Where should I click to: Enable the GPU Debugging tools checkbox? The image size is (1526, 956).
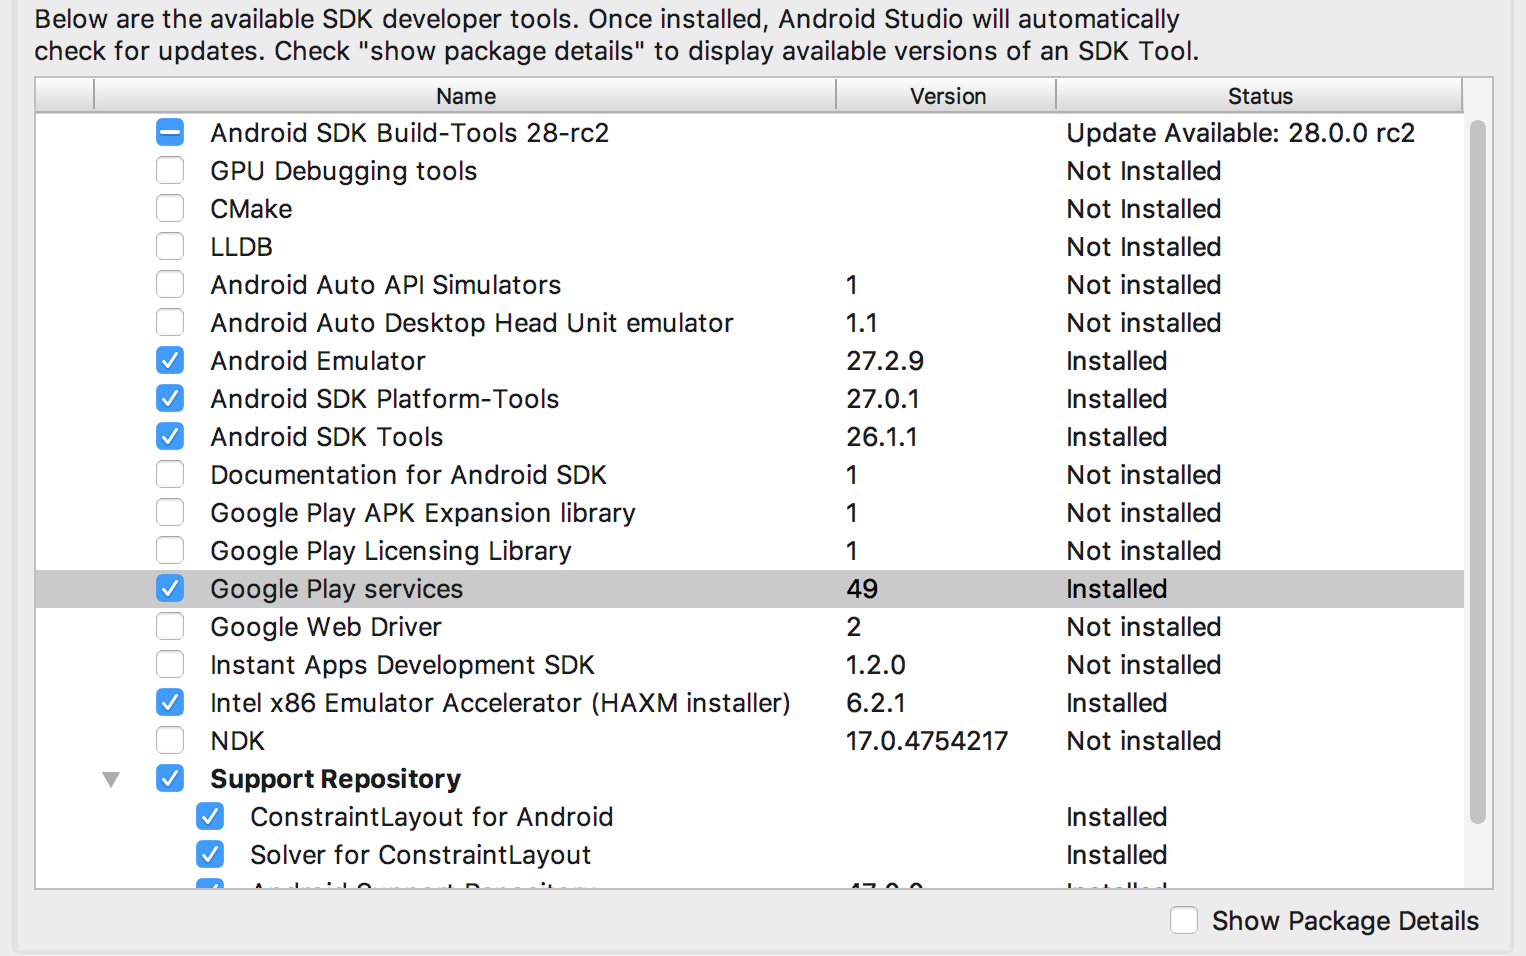pyautogui.click(x=170, y=170)
